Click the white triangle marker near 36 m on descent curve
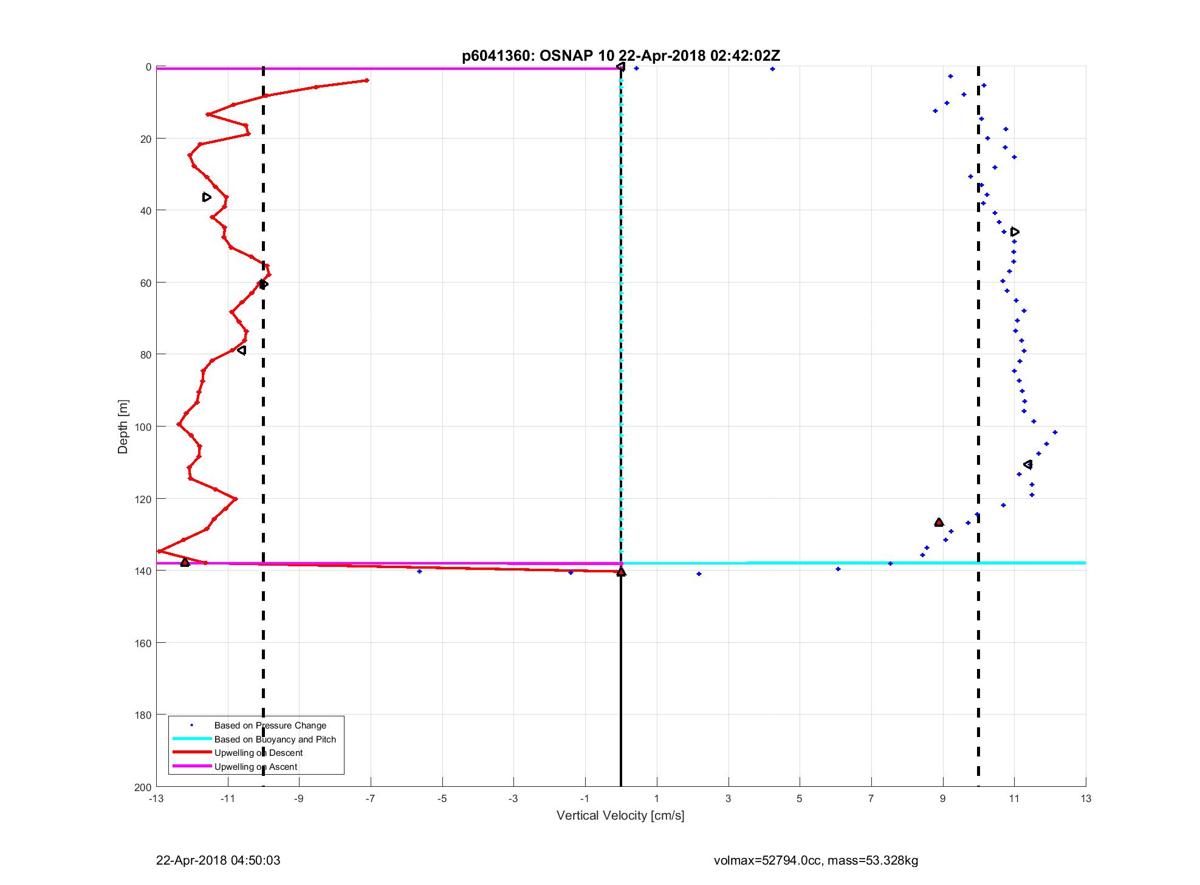Screen dimensions: 1200x885 (x=207, y=197)
